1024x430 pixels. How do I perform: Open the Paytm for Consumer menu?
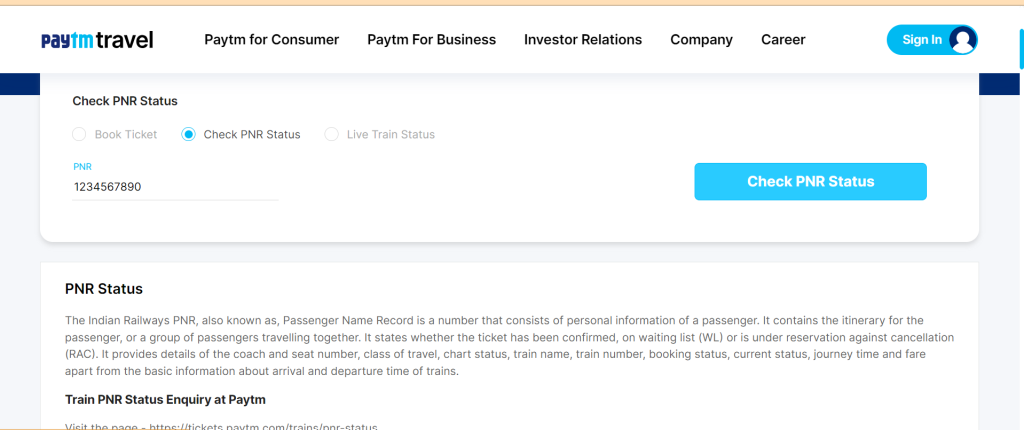tap(272, 40)
